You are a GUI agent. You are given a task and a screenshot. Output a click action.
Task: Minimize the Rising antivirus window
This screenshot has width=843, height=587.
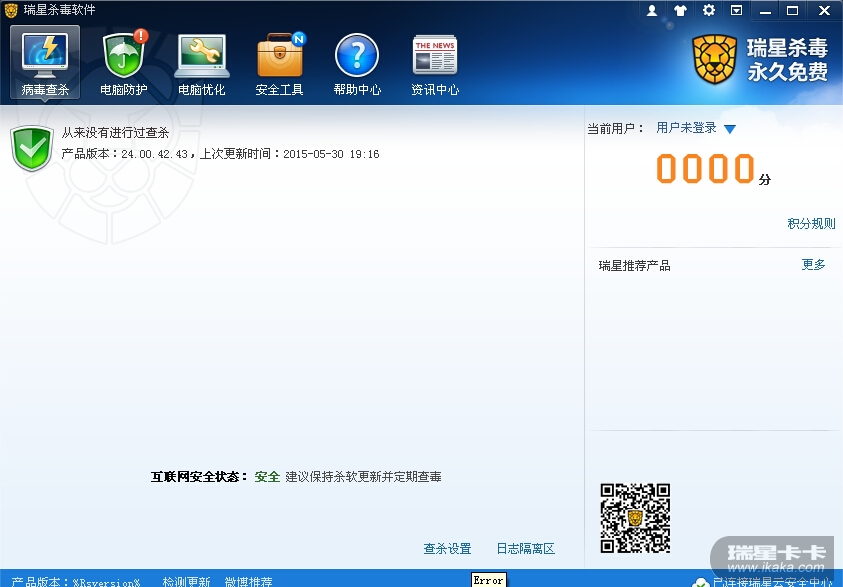pyautogui.click(x=765, y=10)
